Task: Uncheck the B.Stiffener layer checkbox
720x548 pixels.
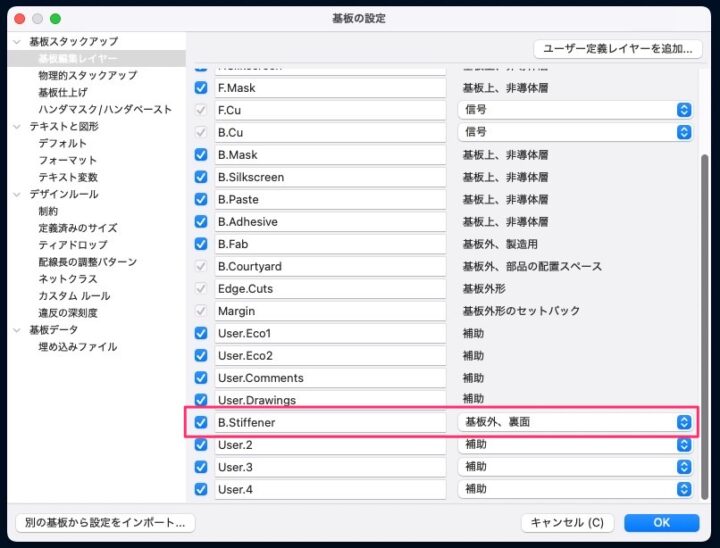Action: point(201,422)
